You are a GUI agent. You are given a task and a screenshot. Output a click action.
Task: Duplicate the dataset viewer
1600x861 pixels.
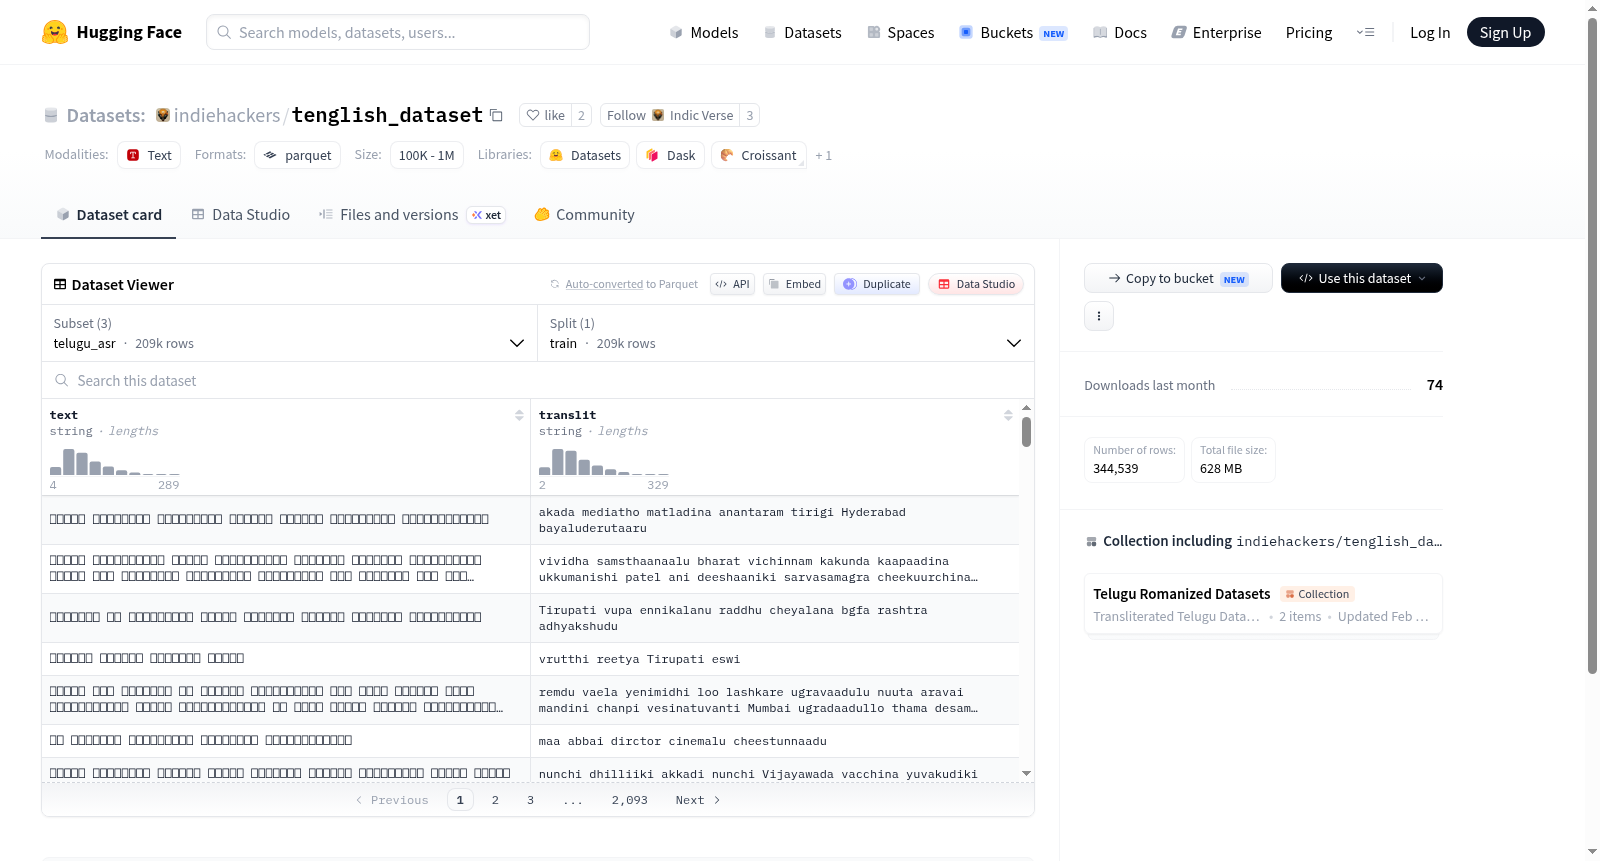(x=877, y=284)
